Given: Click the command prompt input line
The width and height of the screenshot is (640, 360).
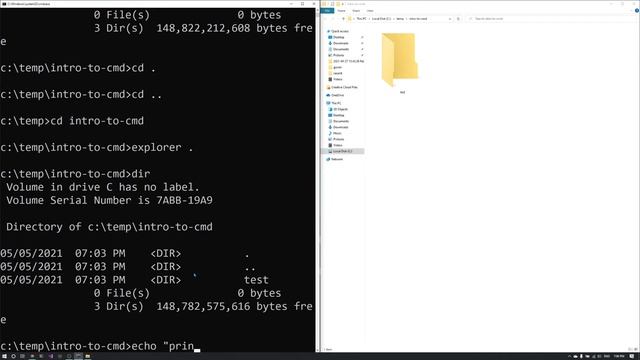Looking at the screenshot, I should coord(100,346).
